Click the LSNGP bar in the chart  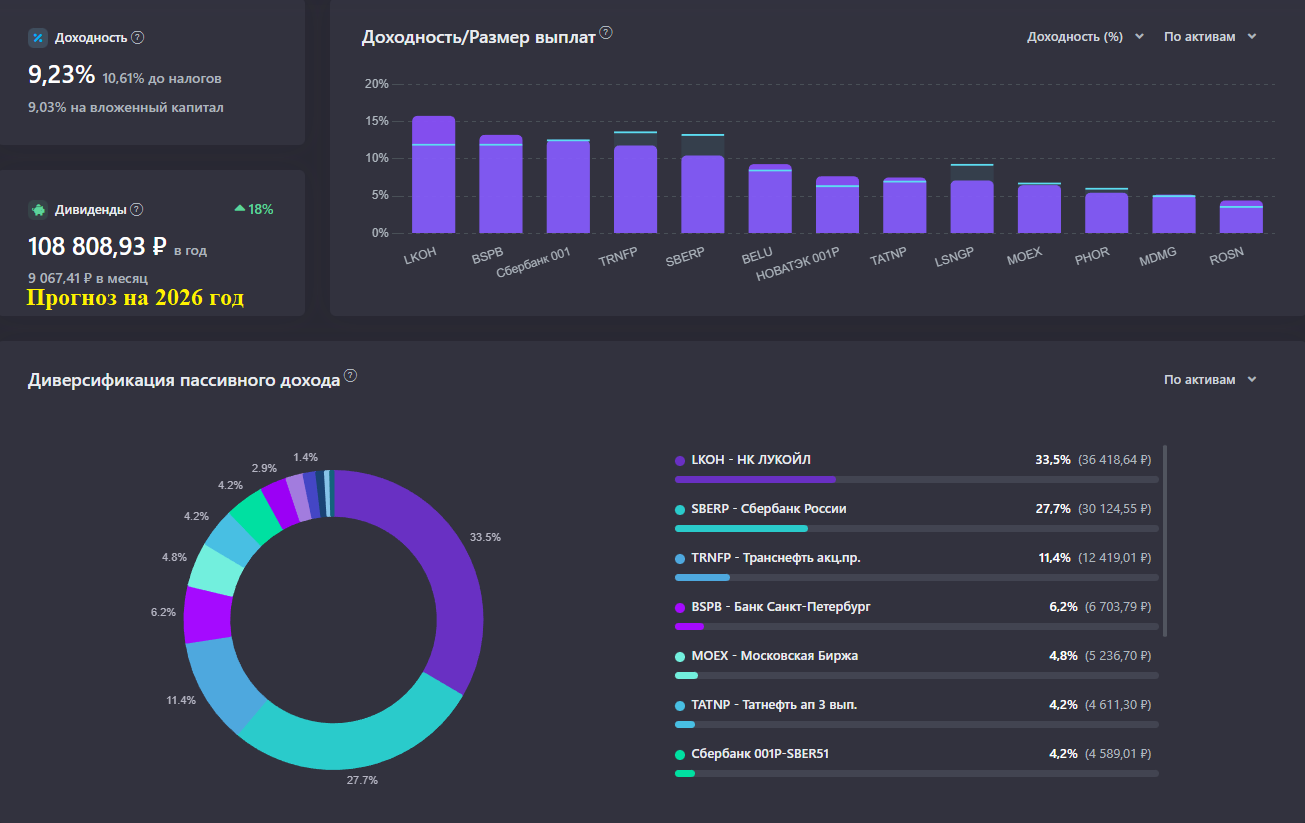click(971, 207)
